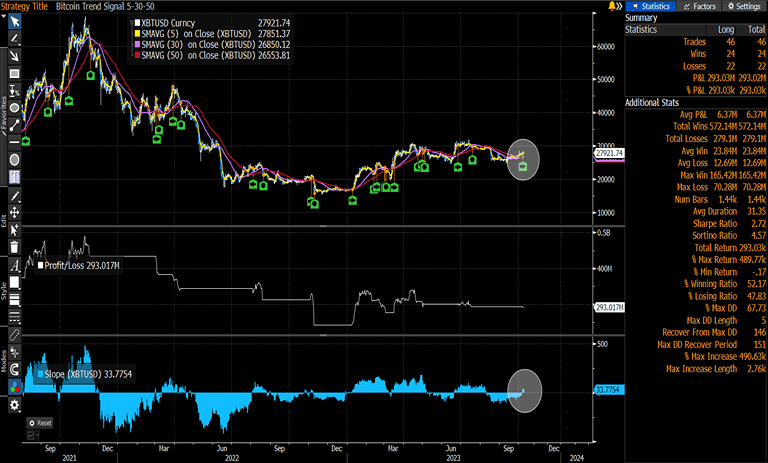Click the 27921.74 price axis label
Image resolution: width=768 pixels, height=463 pixels.
tap(609, 153)
